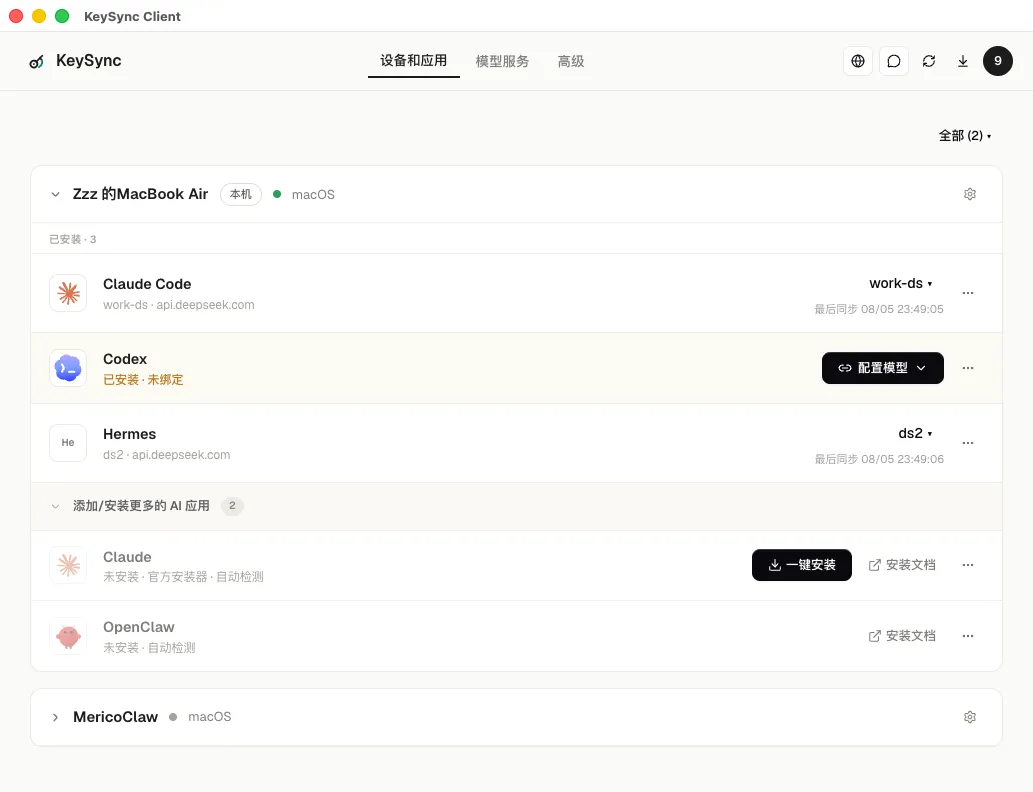This screenshot has width=1033, height=792.
Task: Open ds2 model dropdown for Hermes
Action: [x=916, y=434]
